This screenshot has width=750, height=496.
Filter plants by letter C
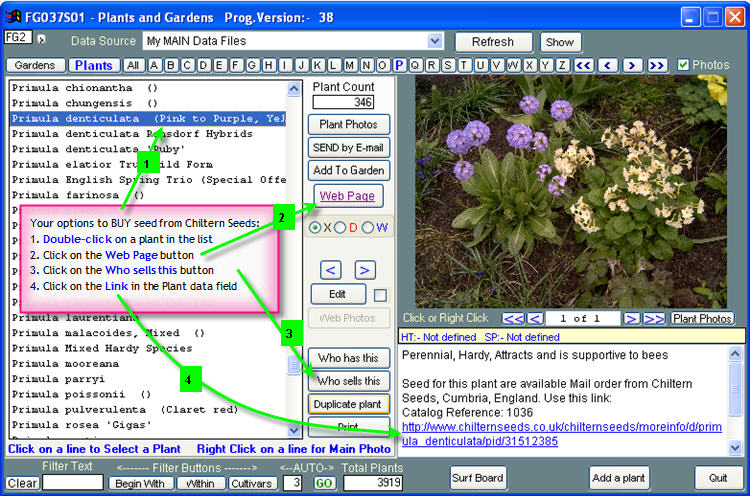(x=187, y=65)
